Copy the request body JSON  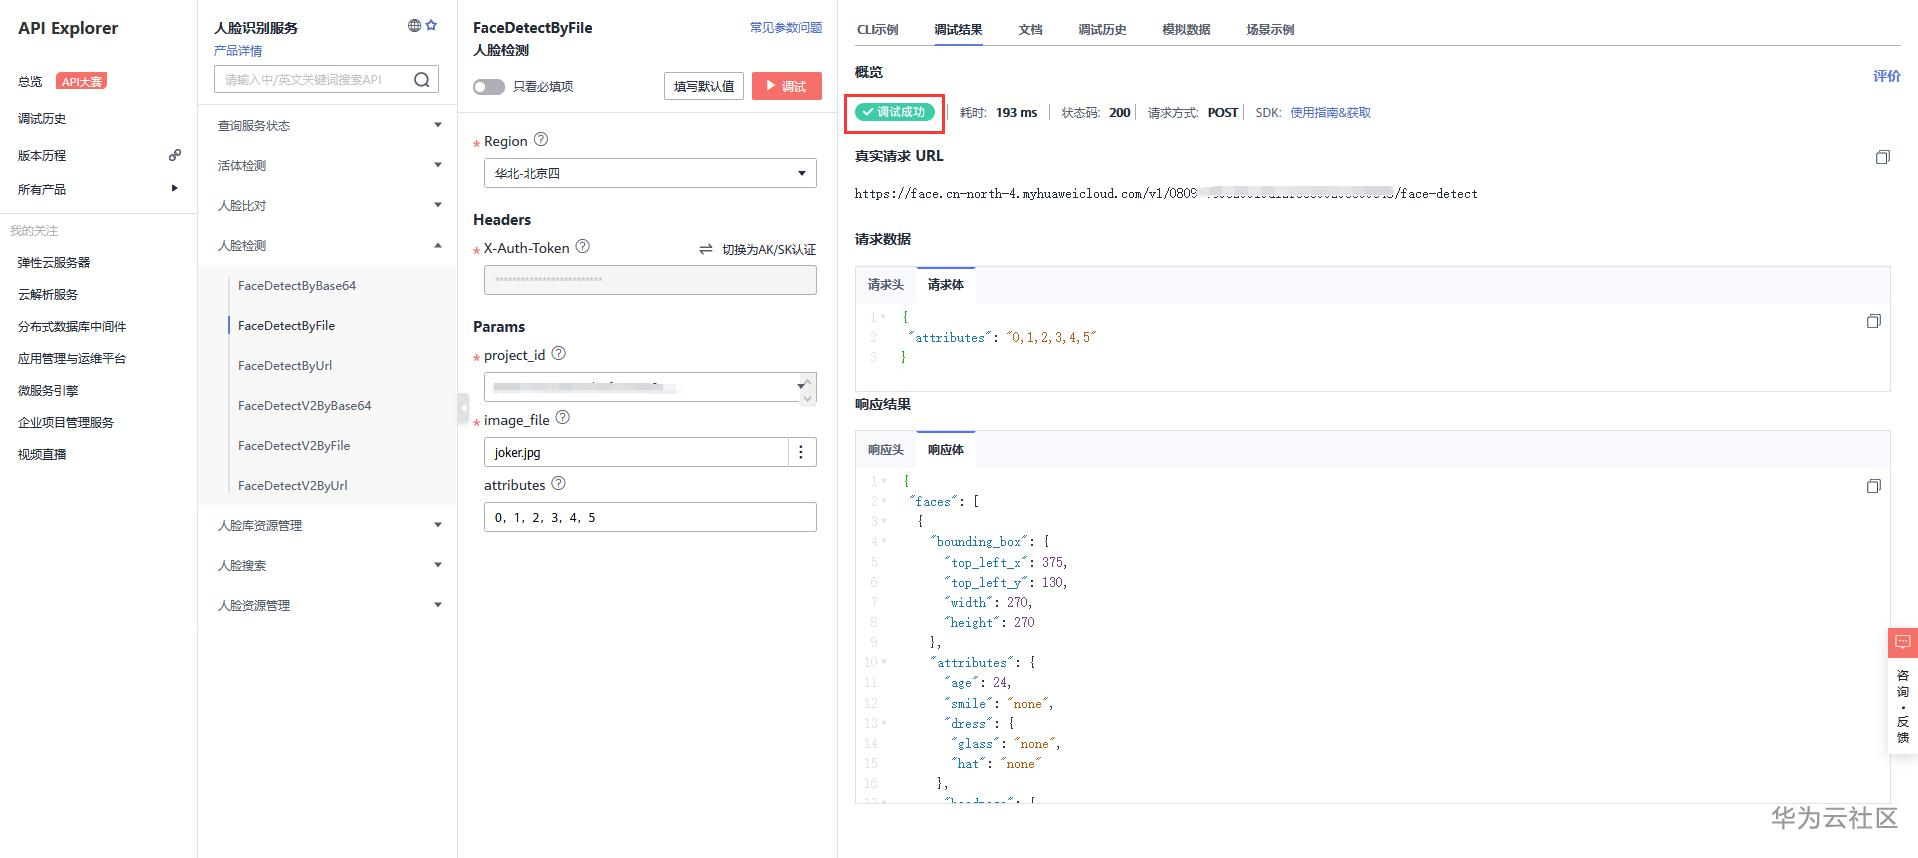coord(1873,321)
